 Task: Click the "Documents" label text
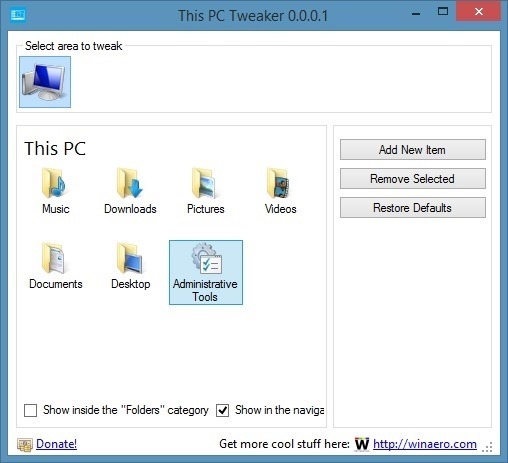56,284
